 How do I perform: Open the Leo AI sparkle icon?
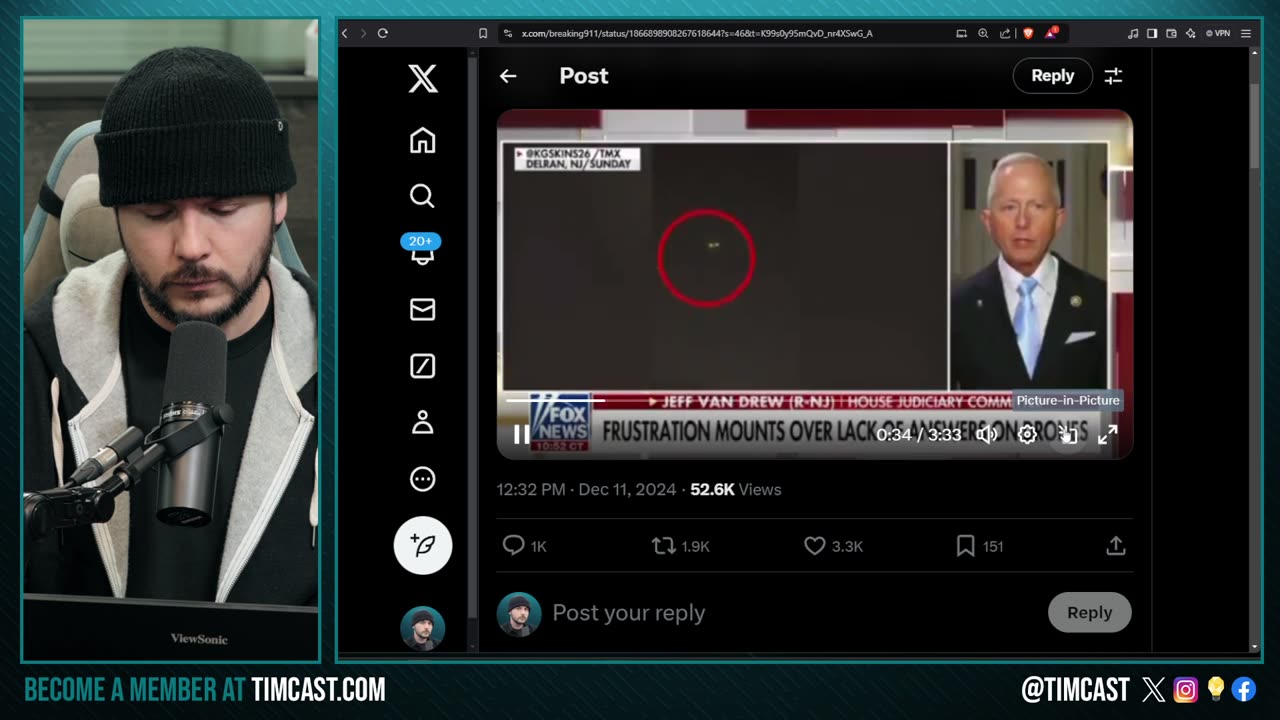pos(1190,33)
